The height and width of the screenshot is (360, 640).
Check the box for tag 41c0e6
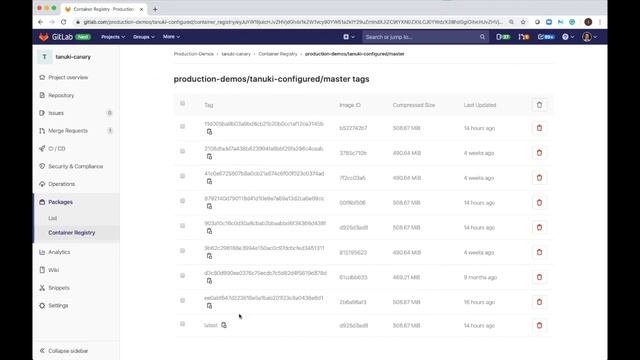[x=182, y=176]
